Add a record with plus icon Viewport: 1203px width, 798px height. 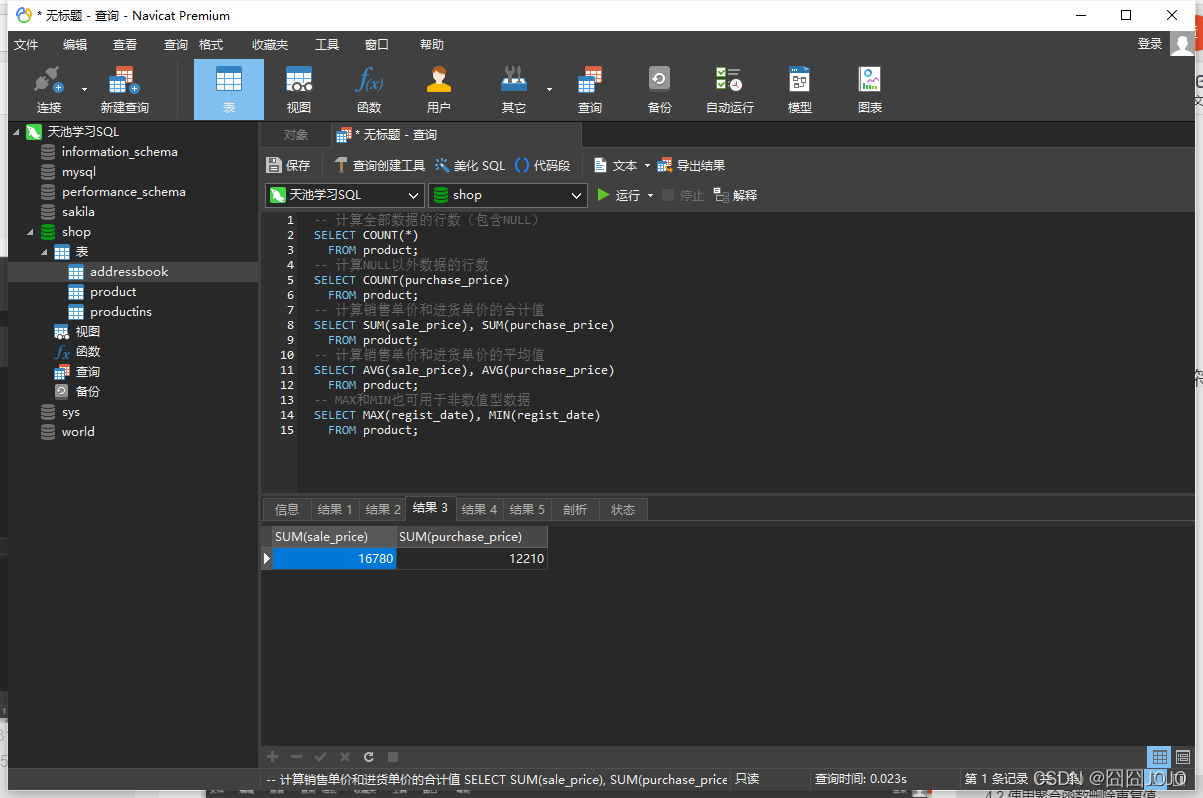click(272, 757)
